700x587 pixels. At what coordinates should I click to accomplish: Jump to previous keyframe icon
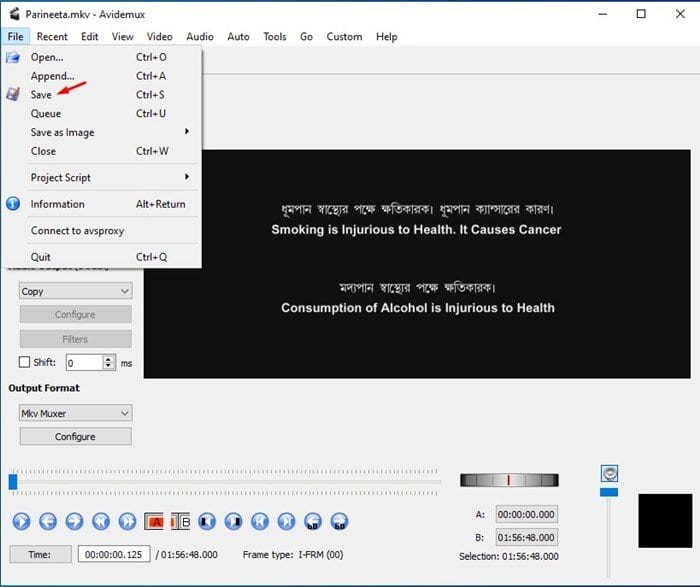(x=101, y=521)
